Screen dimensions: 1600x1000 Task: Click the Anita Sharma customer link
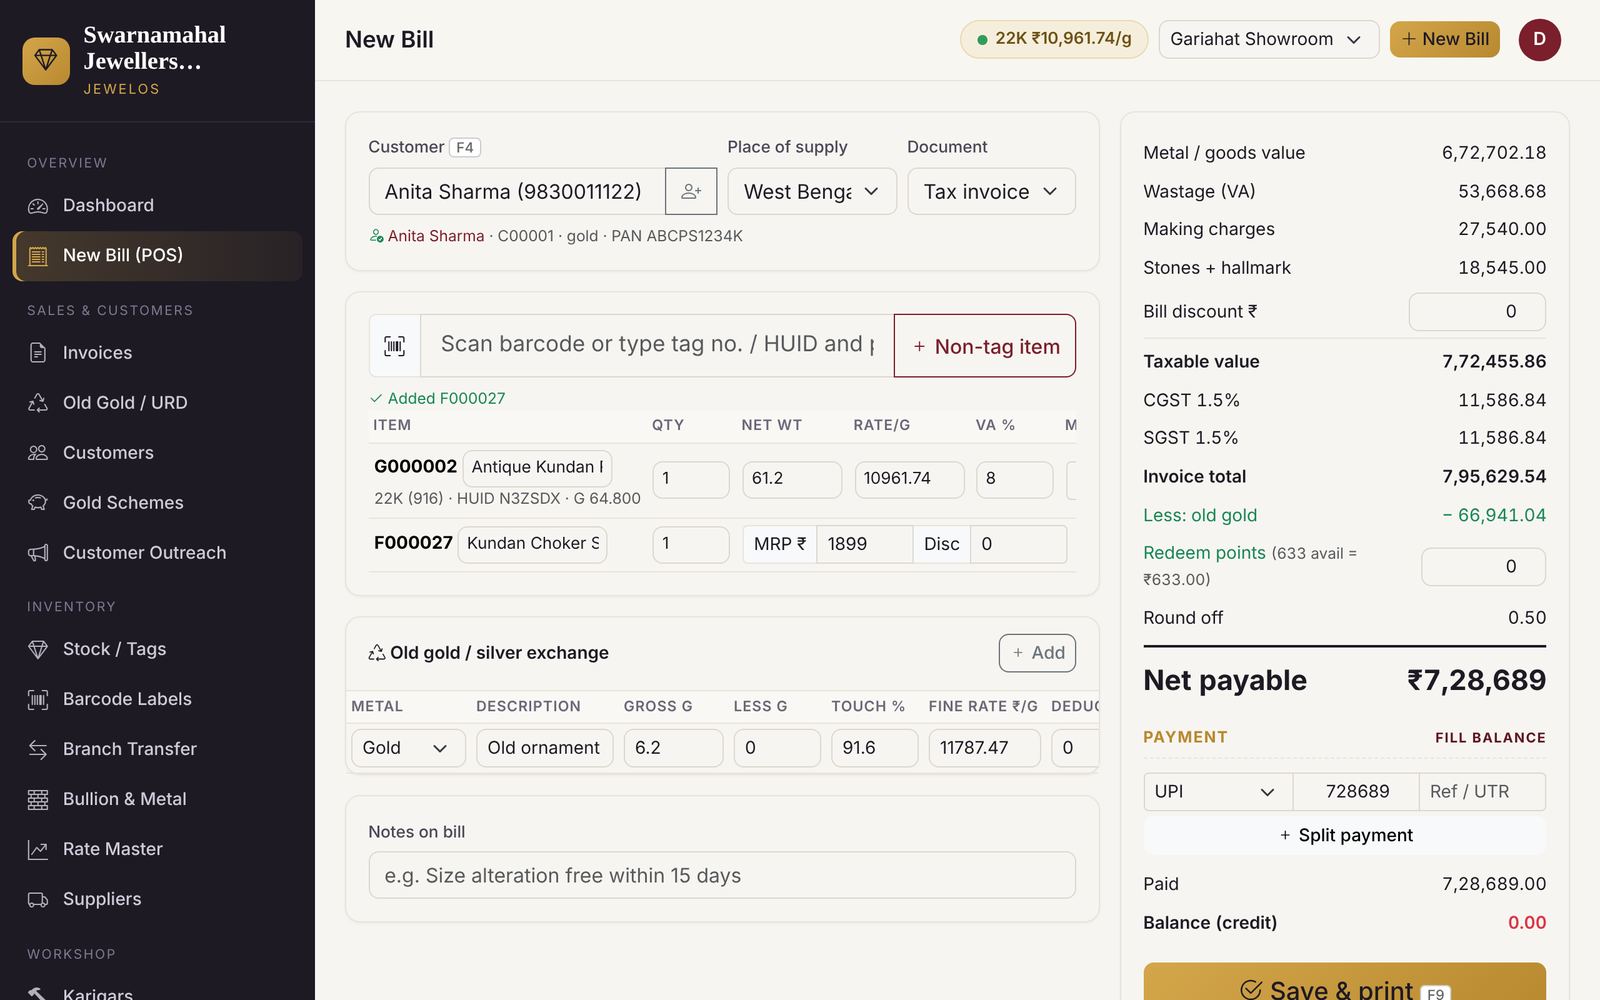point(436,236)
